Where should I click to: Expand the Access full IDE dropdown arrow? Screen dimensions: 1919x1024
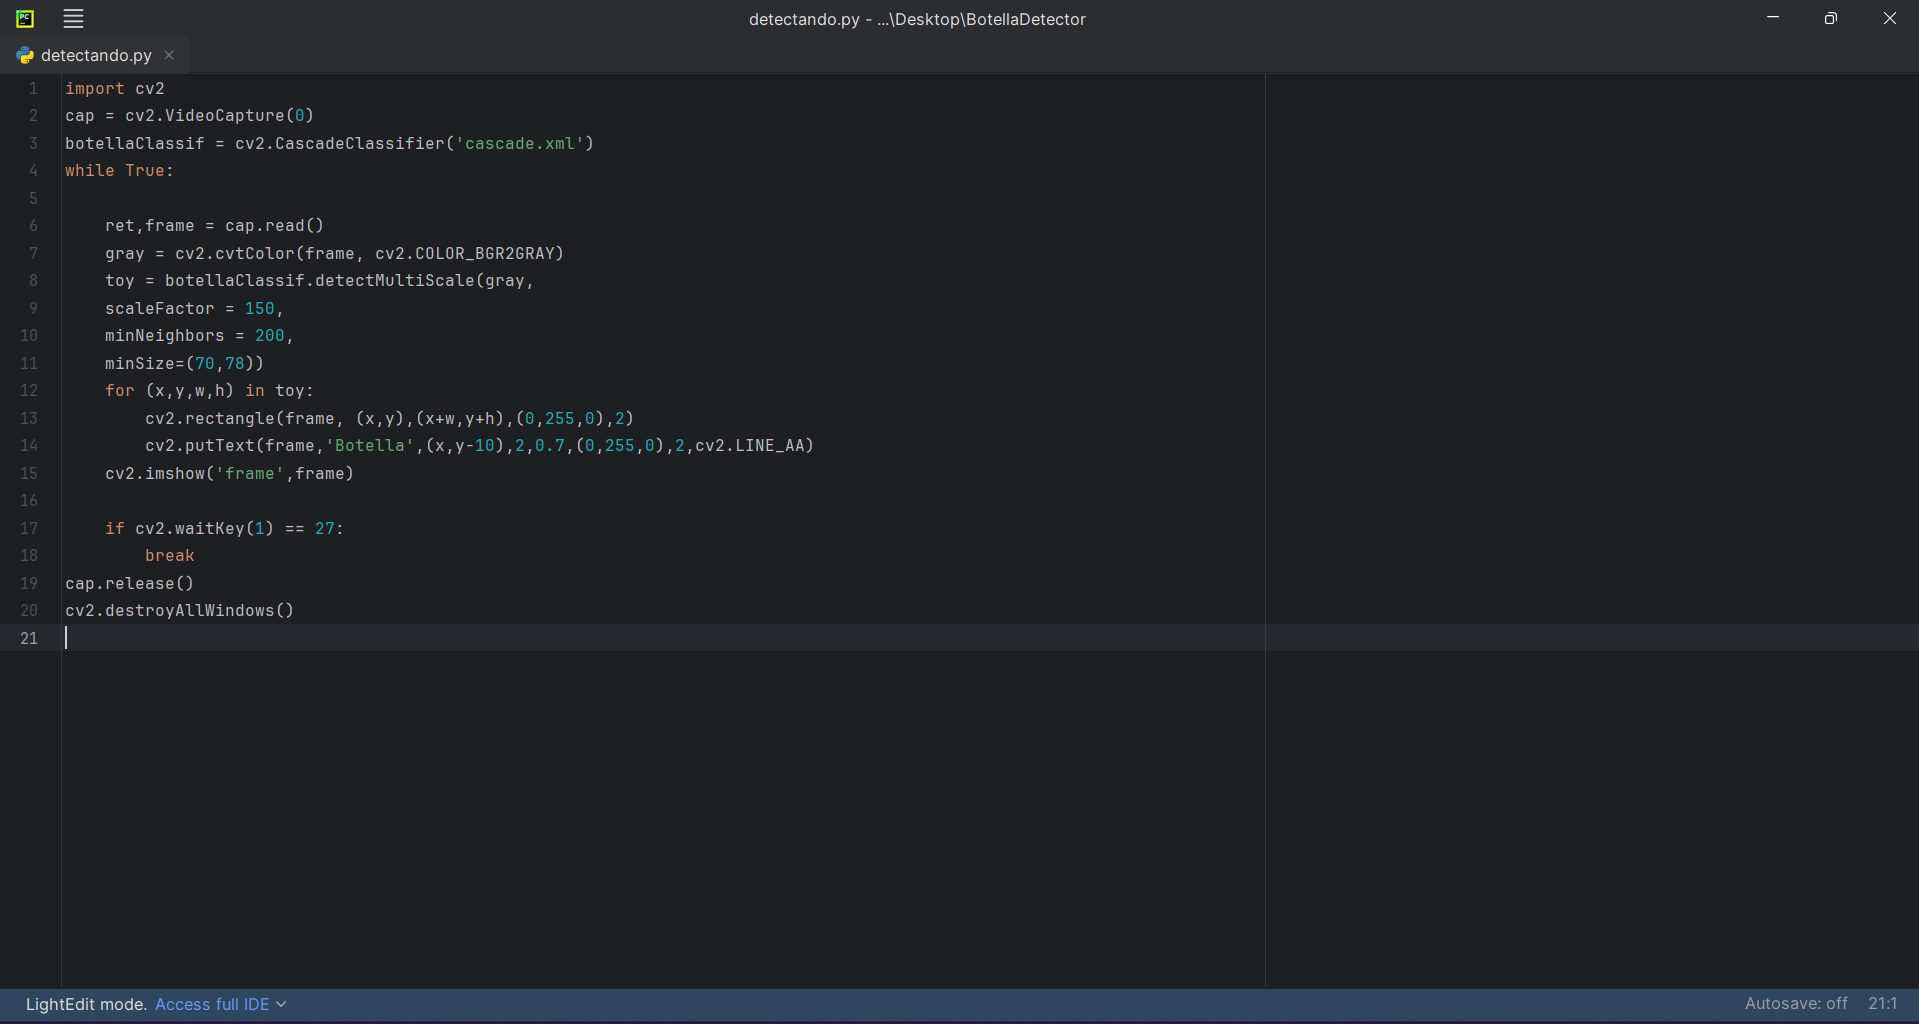tap(281, 1004)
